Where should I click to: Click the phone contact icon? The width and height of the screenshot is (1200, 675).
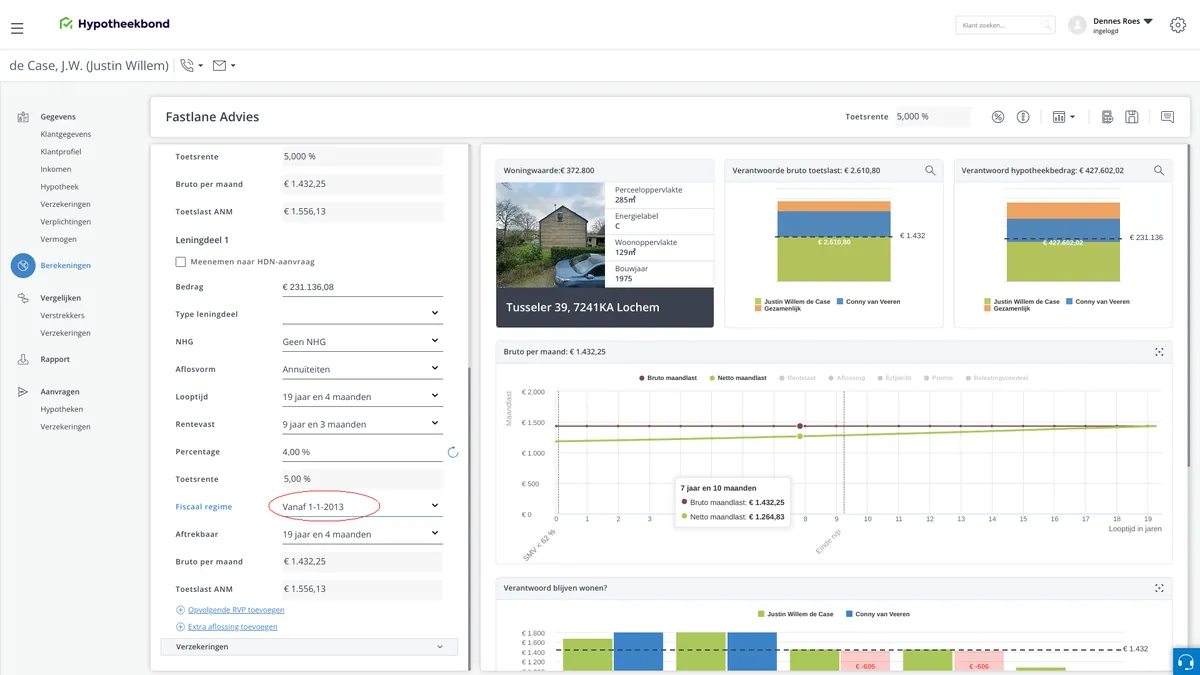pyautogui.click(x=187, y=65)
